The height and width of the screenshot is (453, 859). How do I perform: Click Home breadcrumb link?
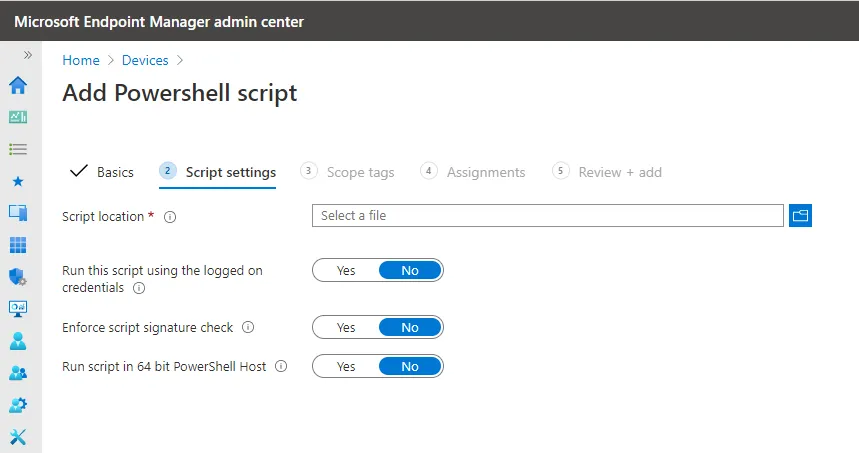tap(81, 60)
